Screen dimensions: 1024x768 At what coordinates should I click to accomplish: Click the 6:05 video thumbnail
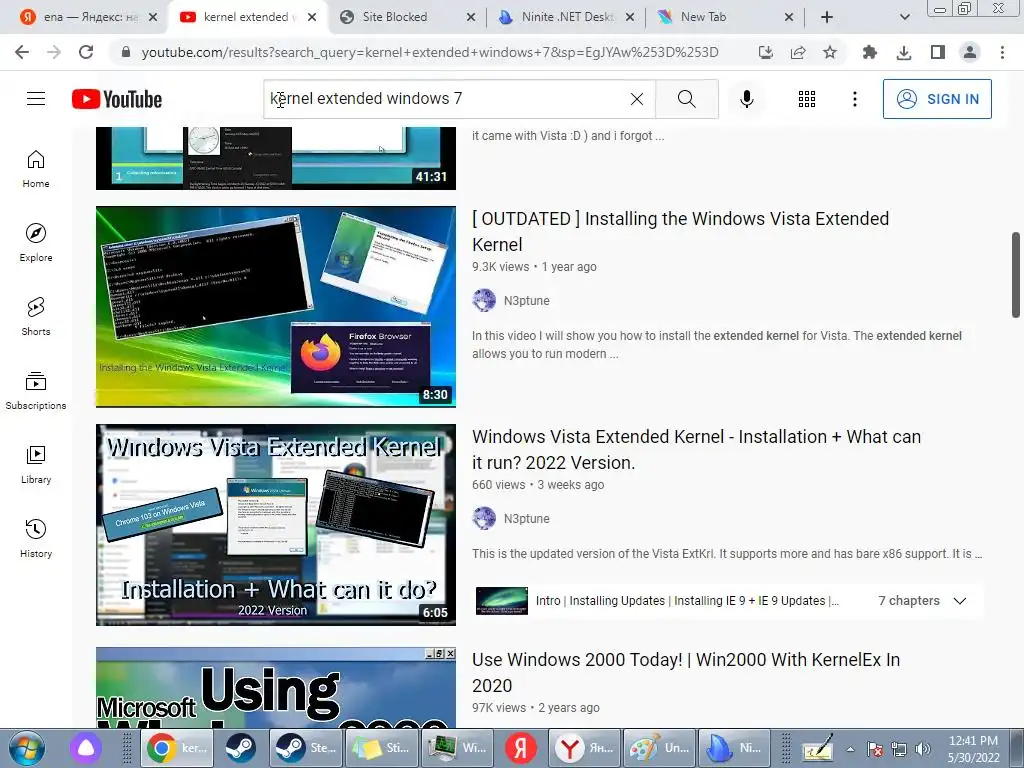tap(276, 525)
